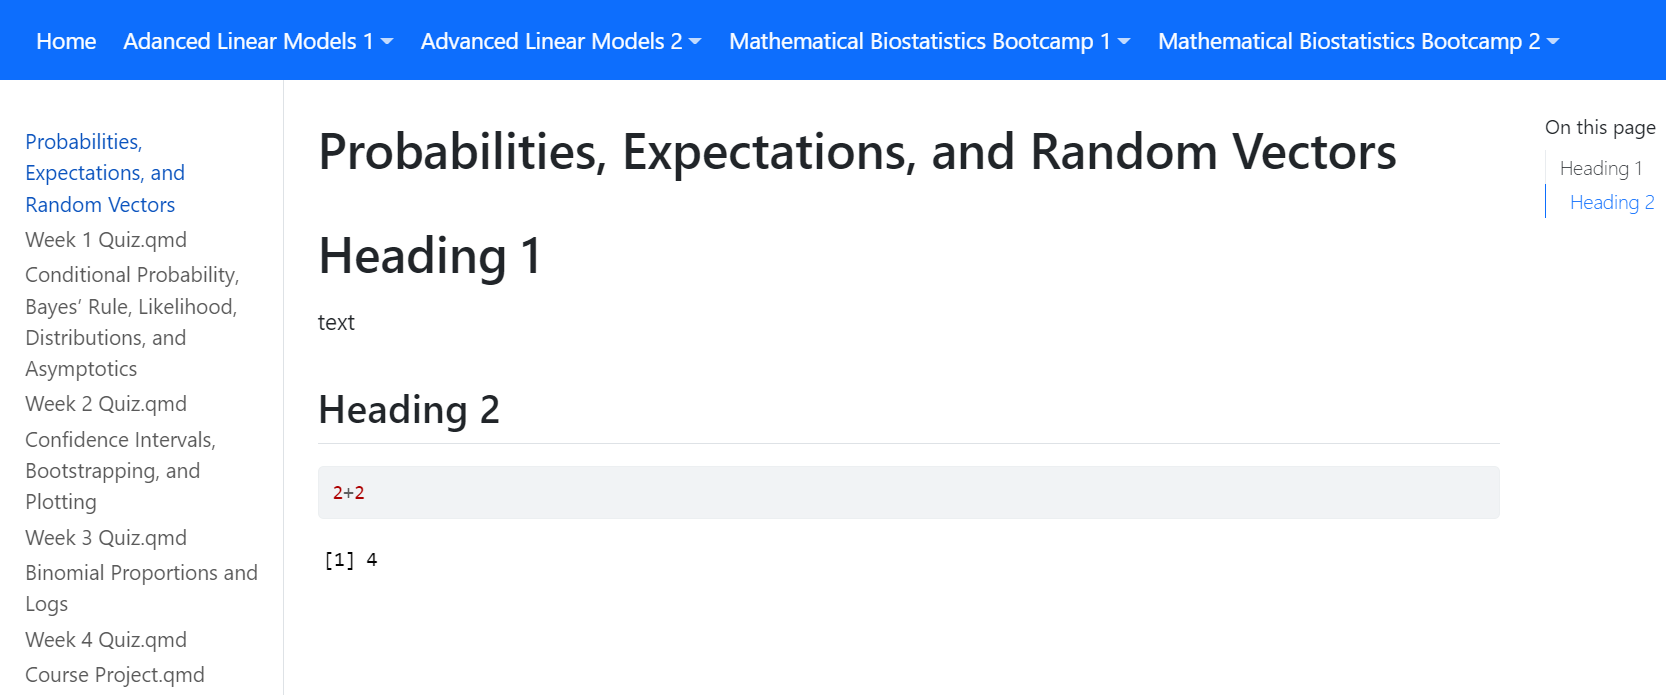1666x695 pixels.
Task: Go to Week 4 Quiz.qmd
Action: [106, 640]
